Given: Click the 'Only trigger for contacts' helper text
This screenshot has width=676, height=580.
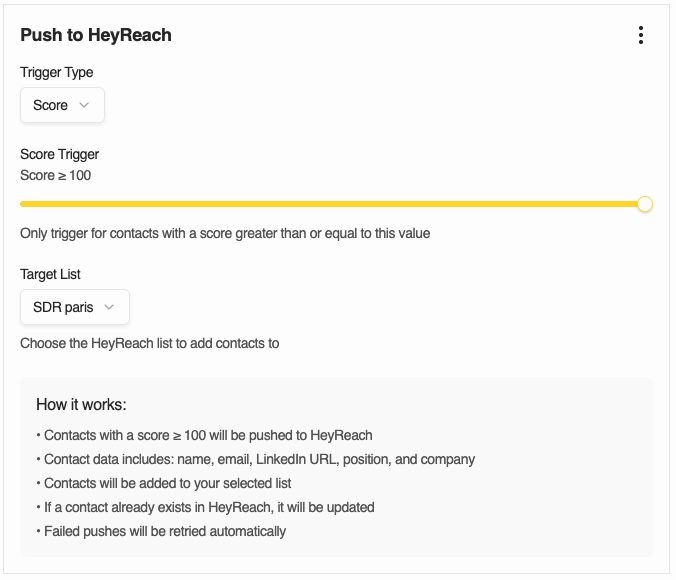Looking at the screenshot, I should (225, 233).
